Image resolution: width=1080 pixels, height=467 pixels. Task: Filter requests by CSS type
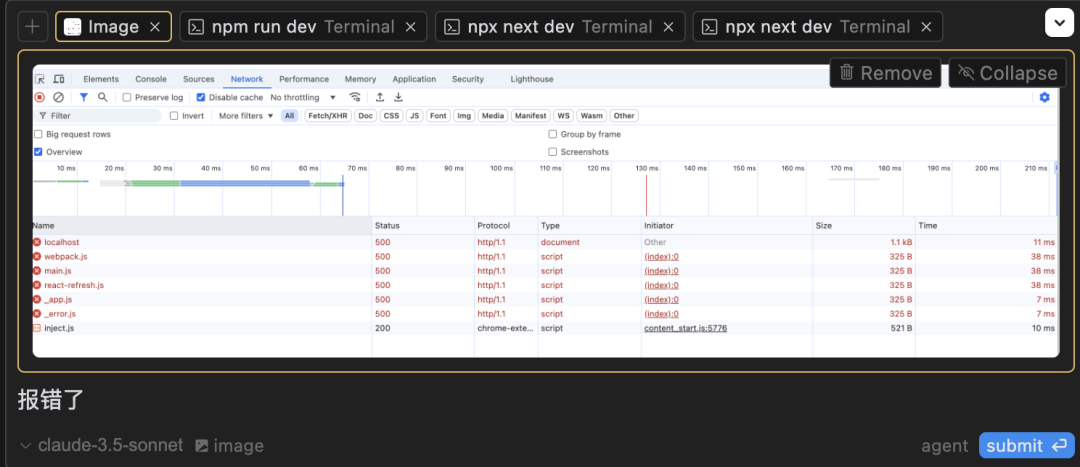point(391,116)
